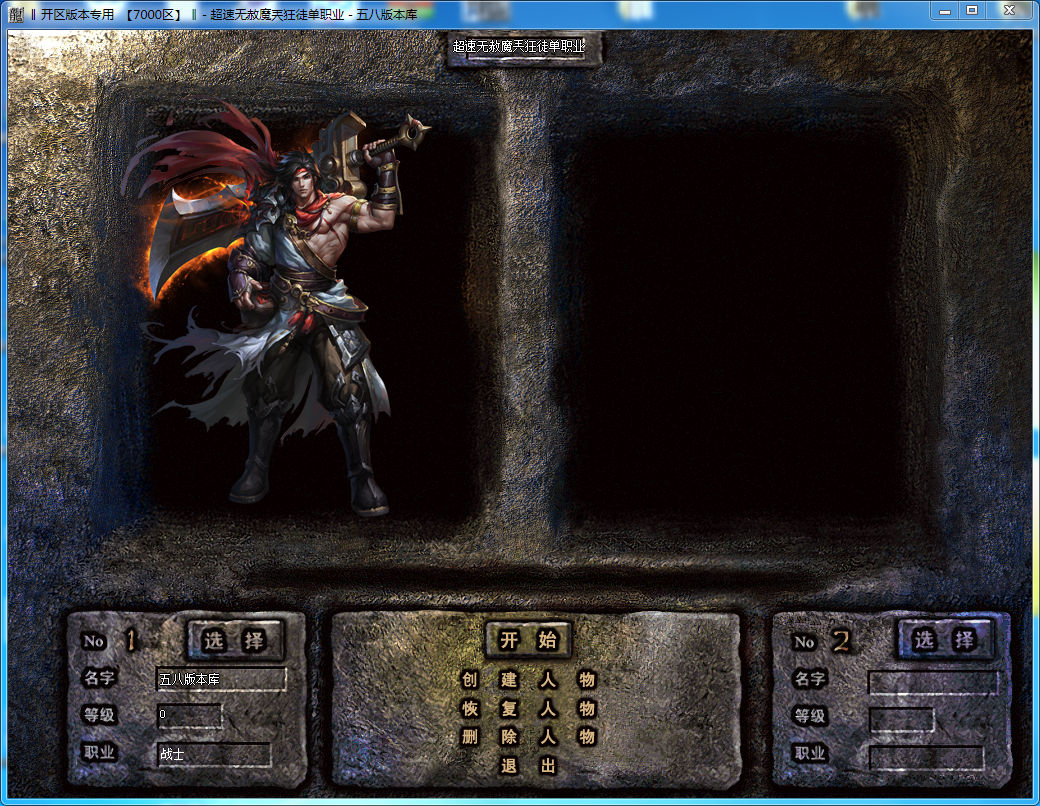The height and width of the screenshot is (806, 1040).
Task: Click the No 1 名字 field showing 五八版本库
Action: pyautogui.click(x=222, y=679)
